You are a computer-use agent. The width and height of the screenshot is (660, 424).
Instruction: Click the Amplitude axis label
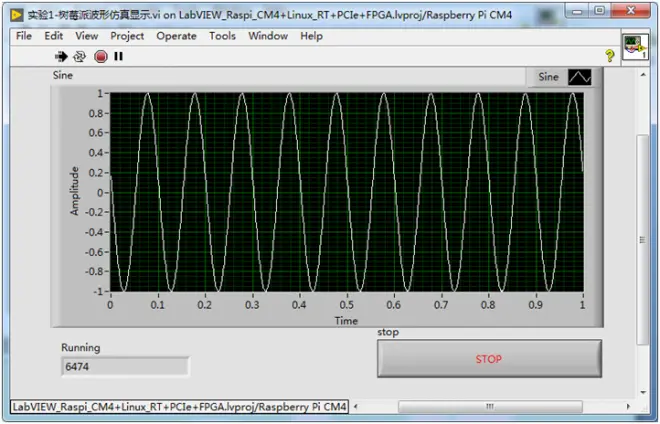click(x=75, y=191)
